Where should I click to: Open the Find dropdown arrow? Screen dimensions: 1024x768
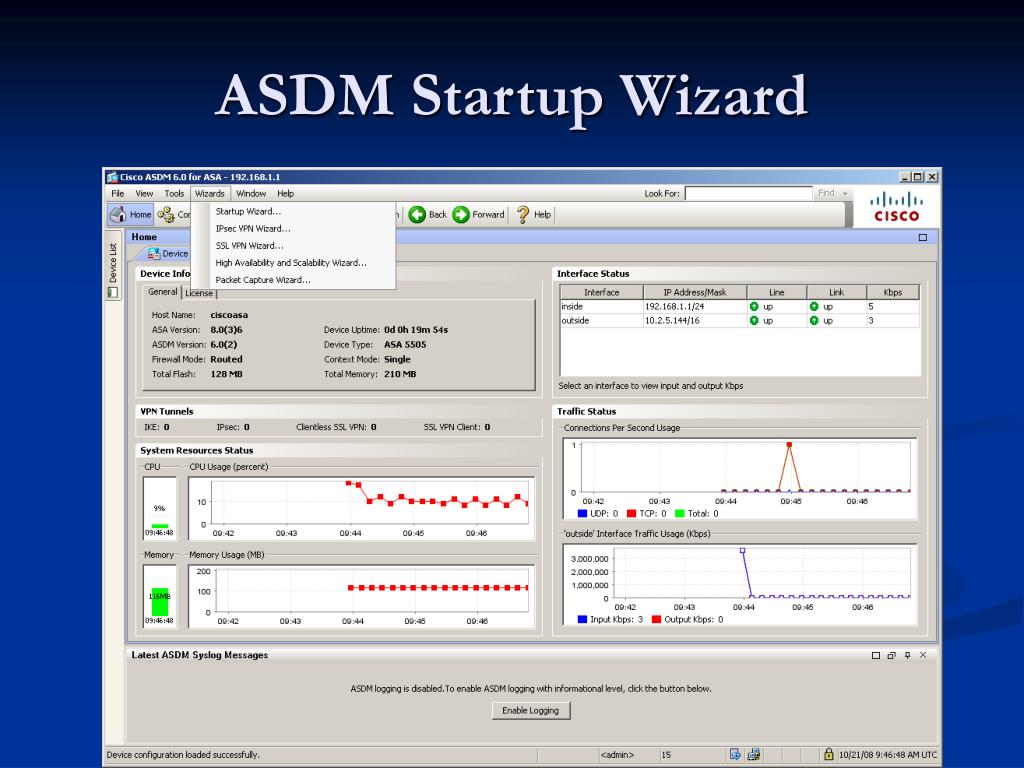tap(845, 194)
